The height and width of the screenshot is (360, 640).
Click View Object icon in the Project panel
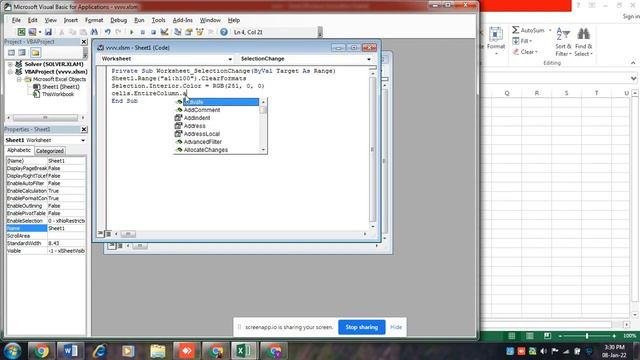(x=22, y=53)
